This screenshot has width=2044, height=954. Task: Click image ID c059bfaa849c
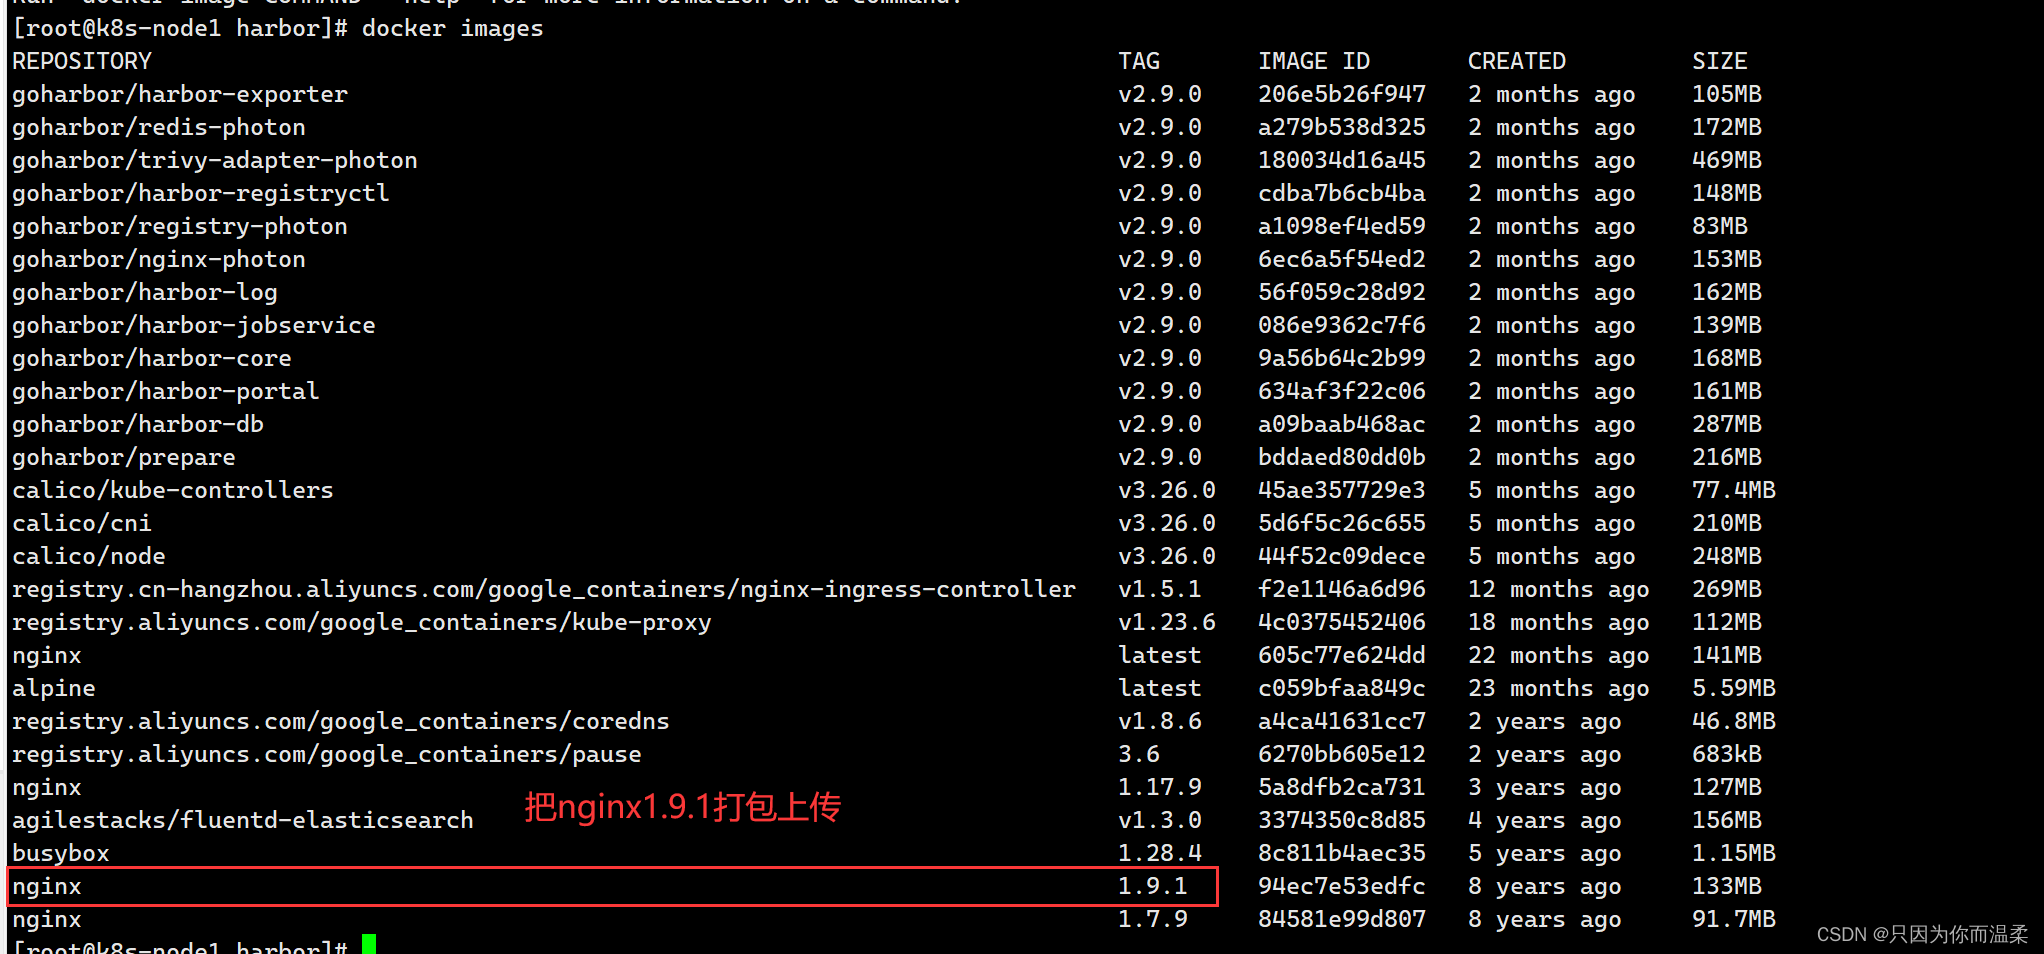(x=1342, y=689)
